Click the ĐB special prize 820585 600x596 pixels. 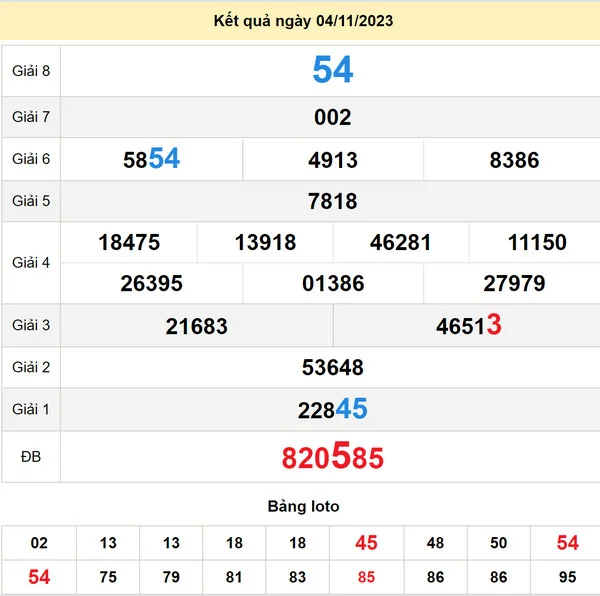point(332,457)
